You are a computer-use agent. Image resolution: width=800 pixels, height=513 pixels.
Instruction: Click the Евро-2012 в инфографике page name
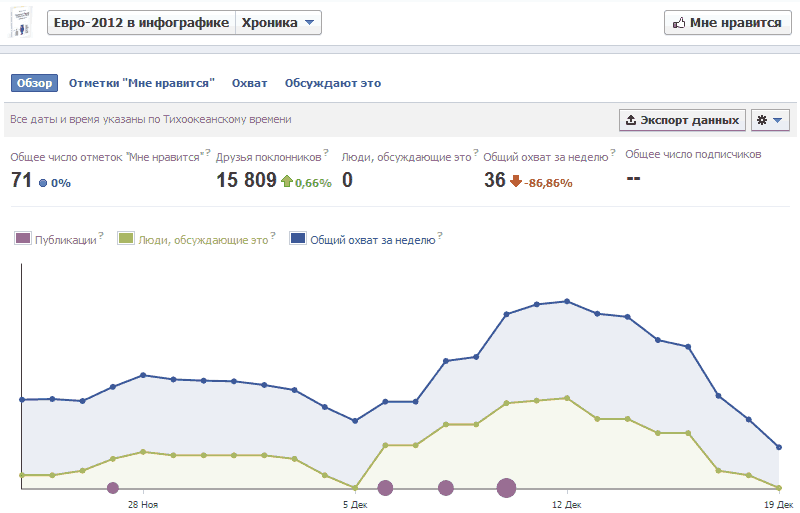click(141, 23)
